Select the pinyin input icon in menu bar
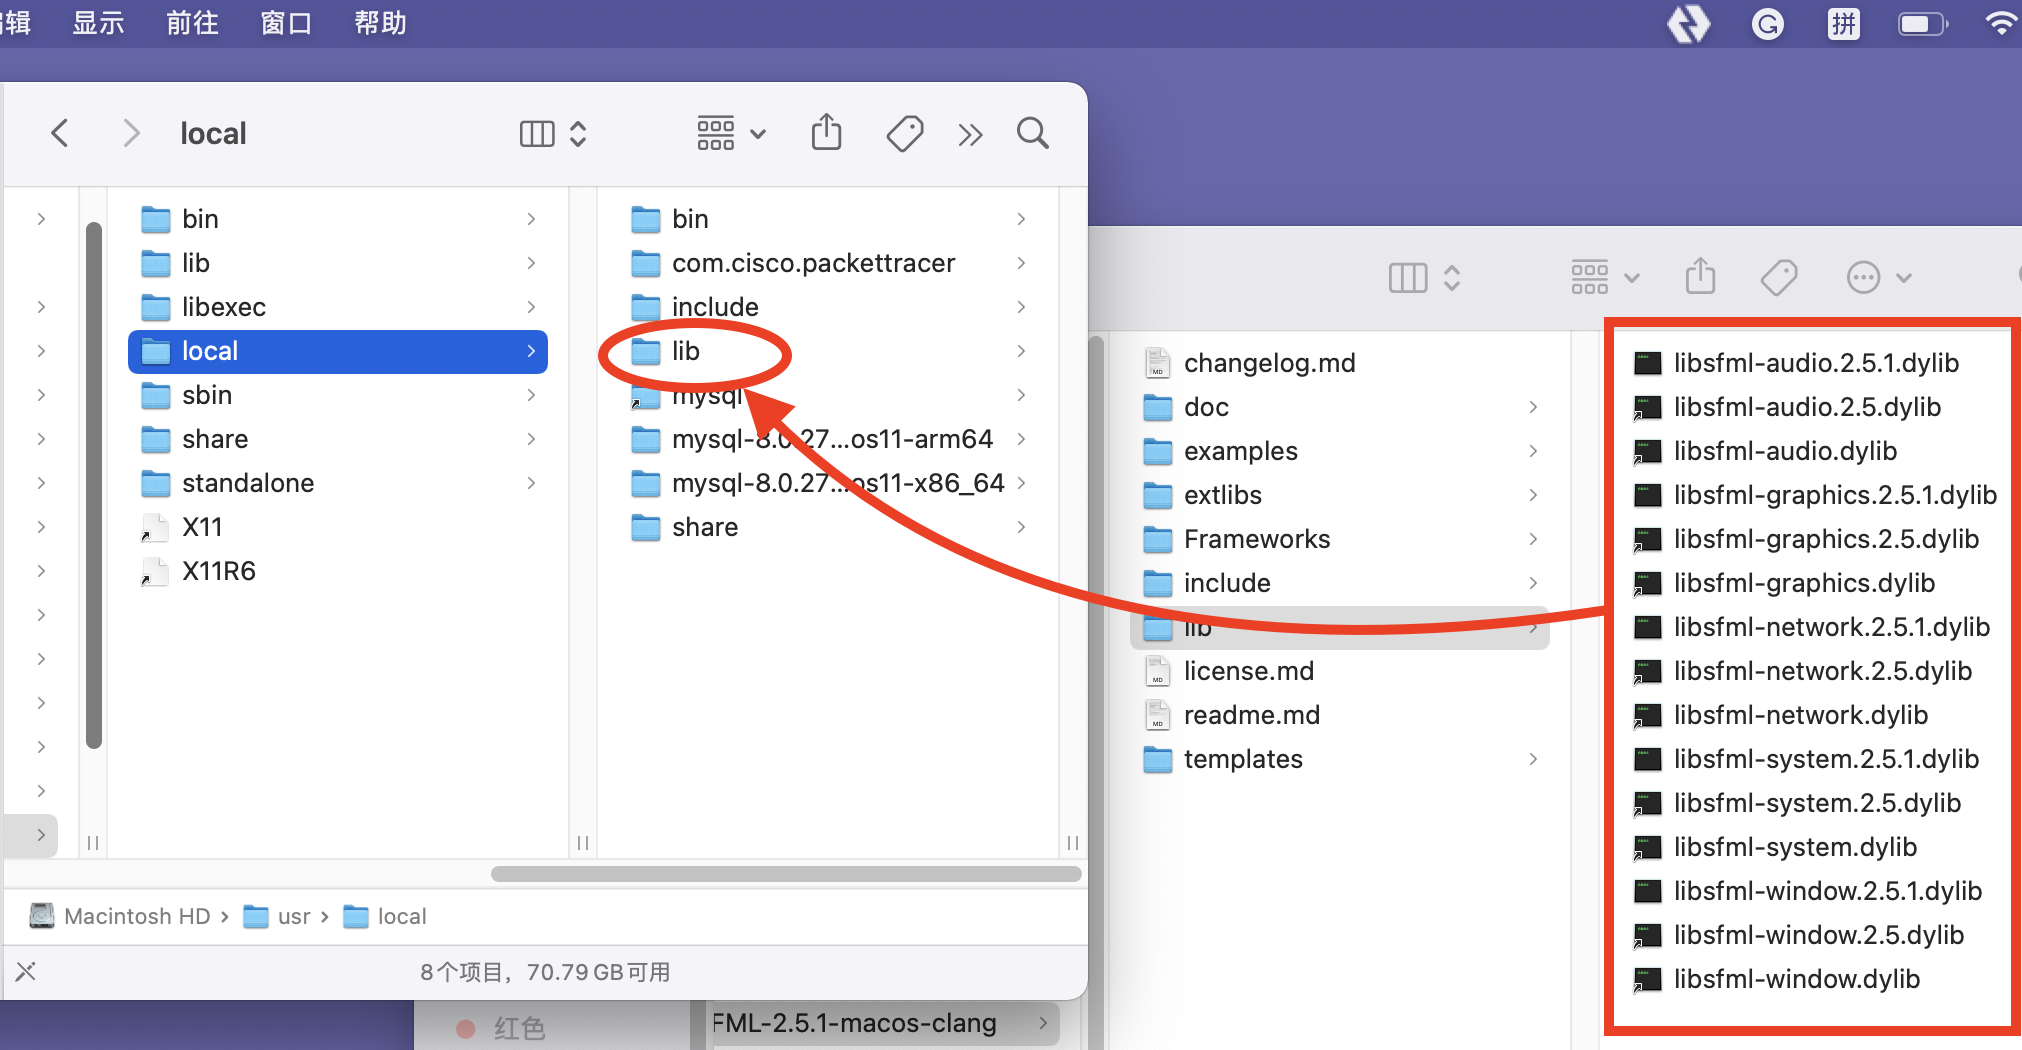The image size is (2022, 1050). tap(1843, 23)
